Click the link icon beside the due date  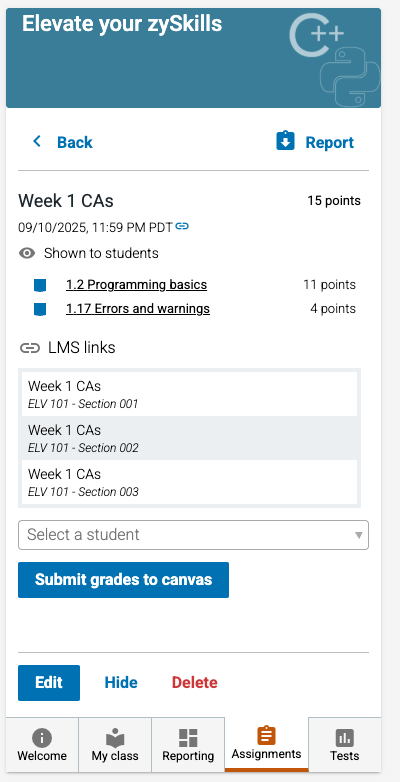(182, 227)
